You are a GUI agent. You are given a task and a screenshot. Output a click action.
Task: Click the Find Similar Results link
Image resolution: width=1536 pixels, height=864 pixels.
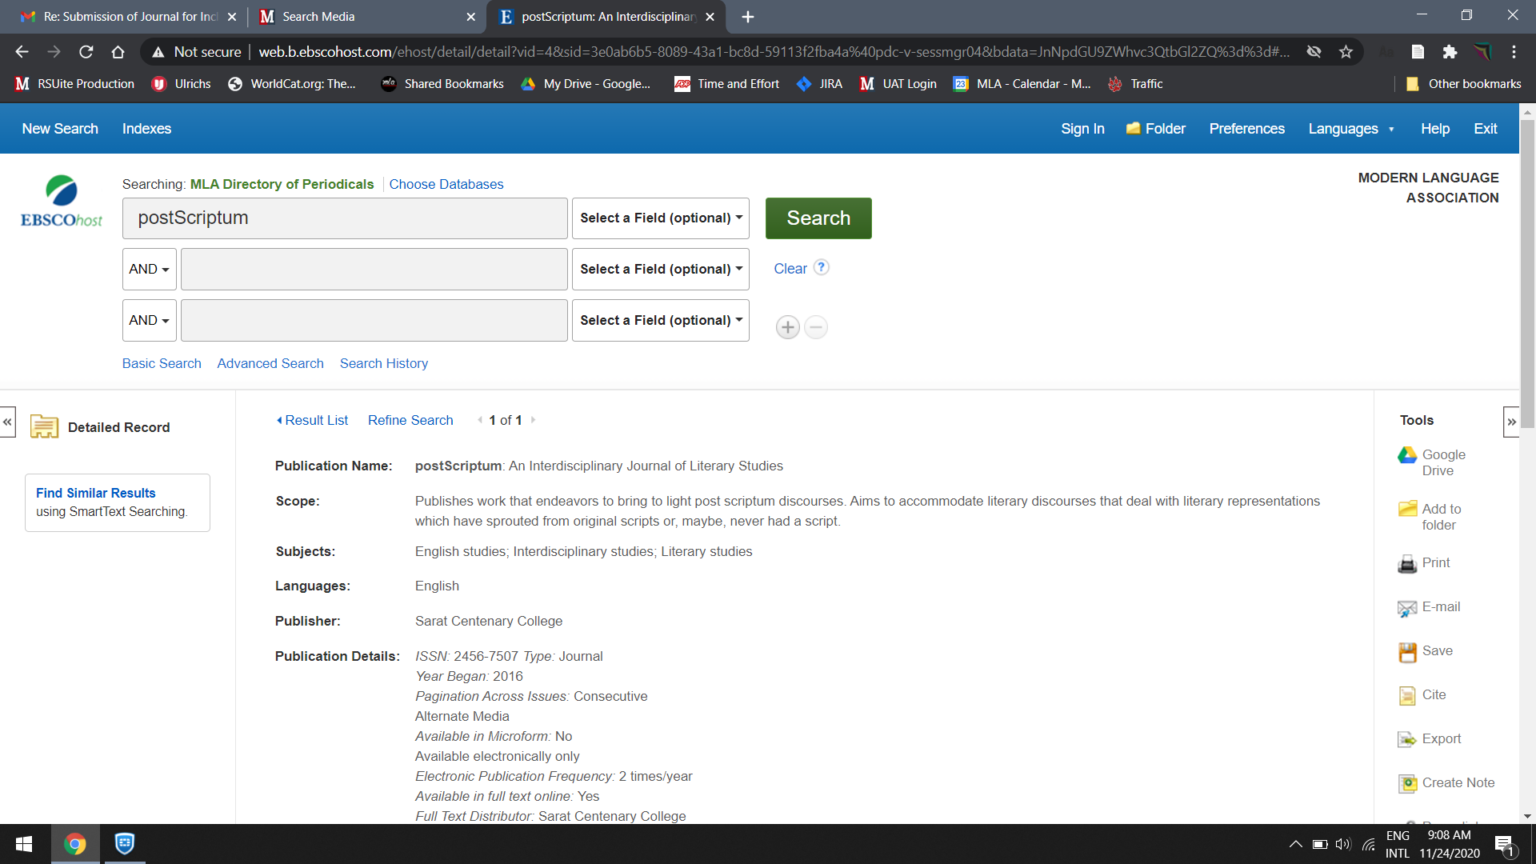click(x=95, y=493)
